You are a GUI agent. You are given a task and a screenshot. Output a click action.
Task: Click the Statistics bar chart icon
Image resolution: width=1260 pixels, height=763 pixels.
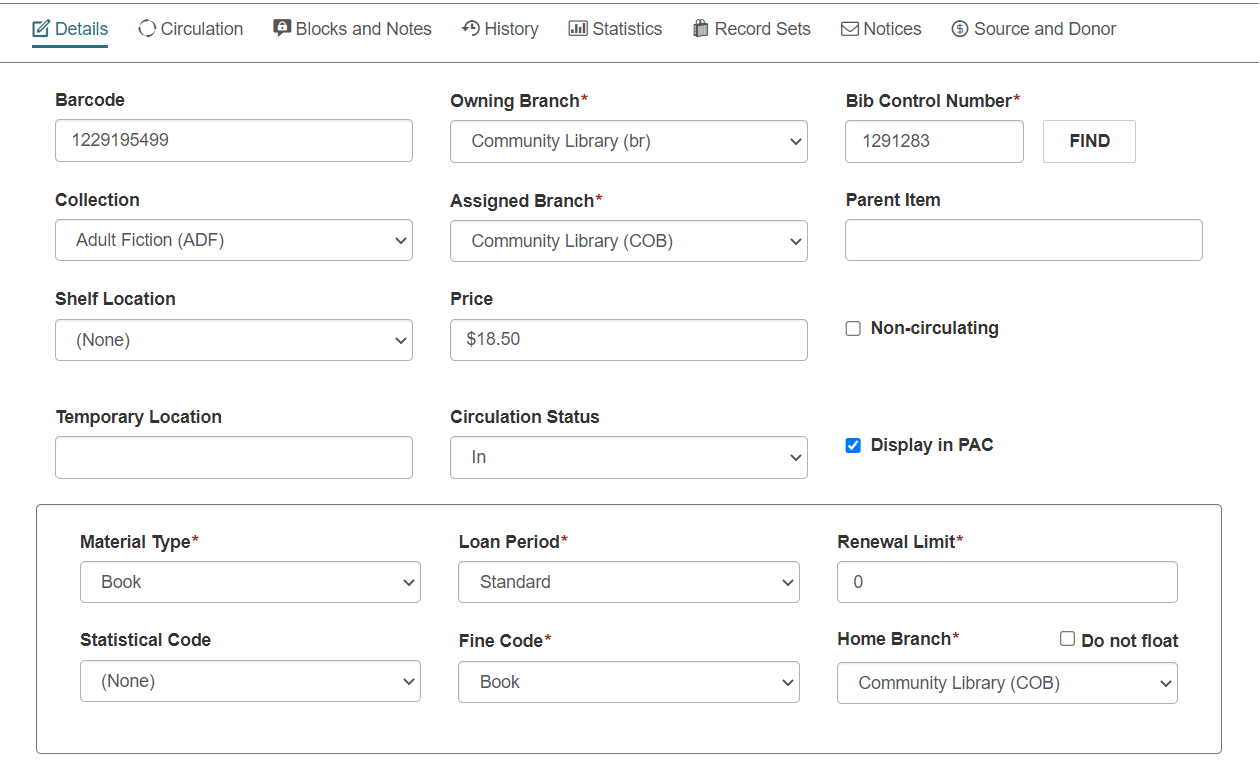(x=578, y=28)
